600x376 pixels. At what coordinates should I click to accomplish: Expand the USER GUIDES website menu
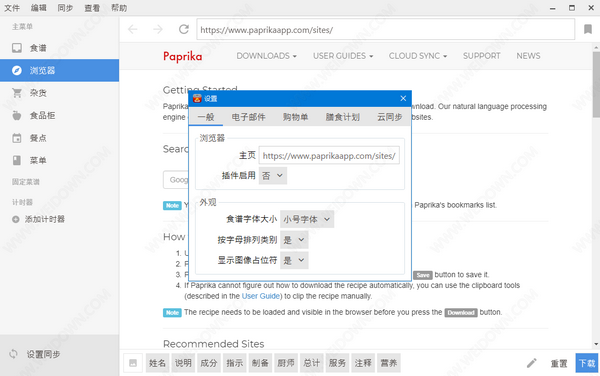coord(343,56)
